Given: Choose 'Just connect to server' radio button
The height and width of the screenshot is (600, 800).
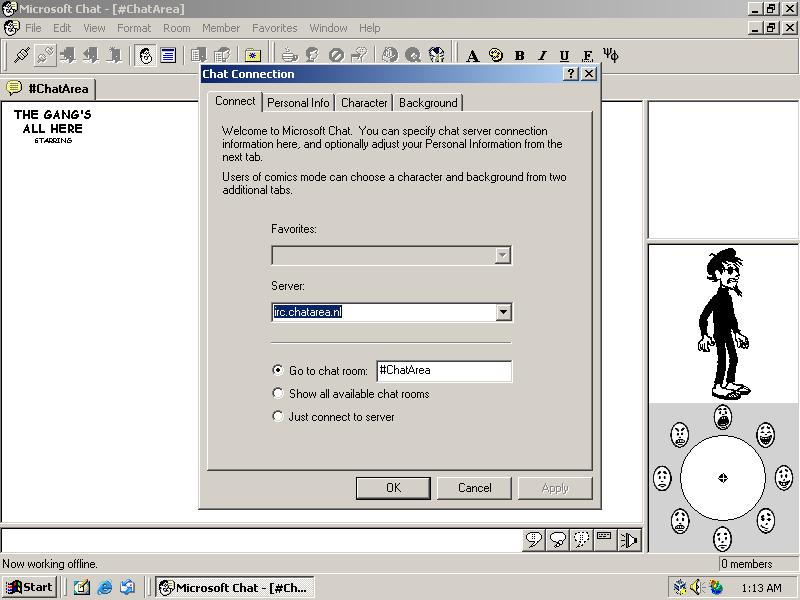Looking at the screenshot, I should pyautogui.click(x=278, y=416).
